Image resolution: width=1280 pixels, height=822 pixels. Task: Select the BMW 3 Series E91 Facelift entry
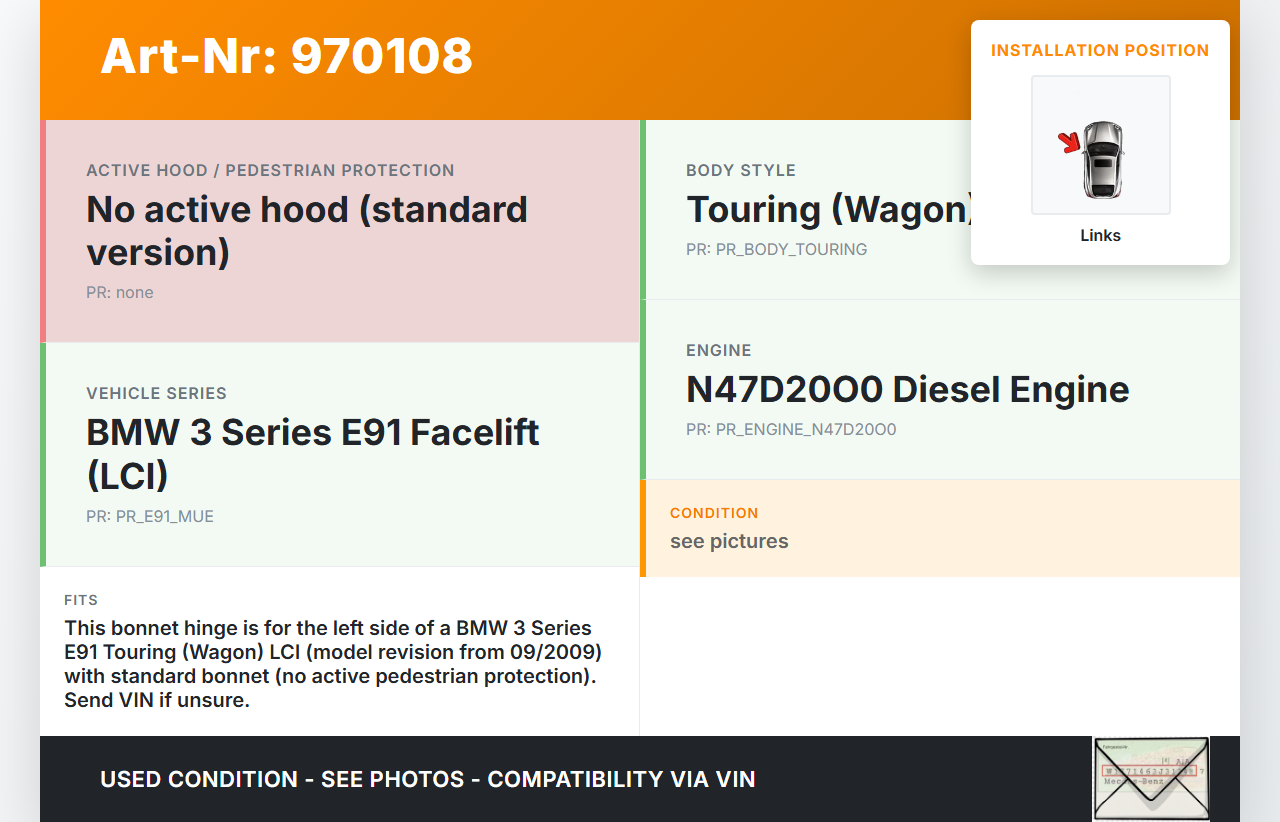click(313, 453)
